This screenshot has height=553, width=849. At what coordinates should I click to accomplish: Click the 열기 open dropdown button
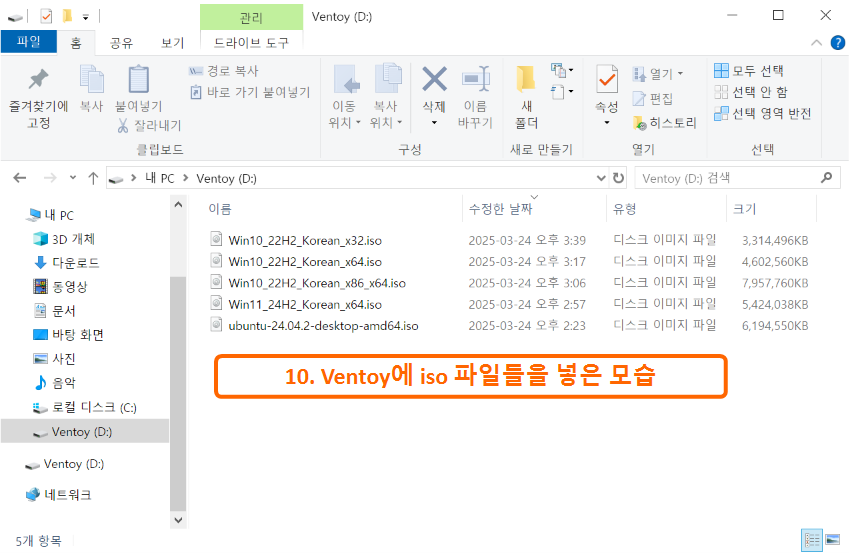click(658, 74)
